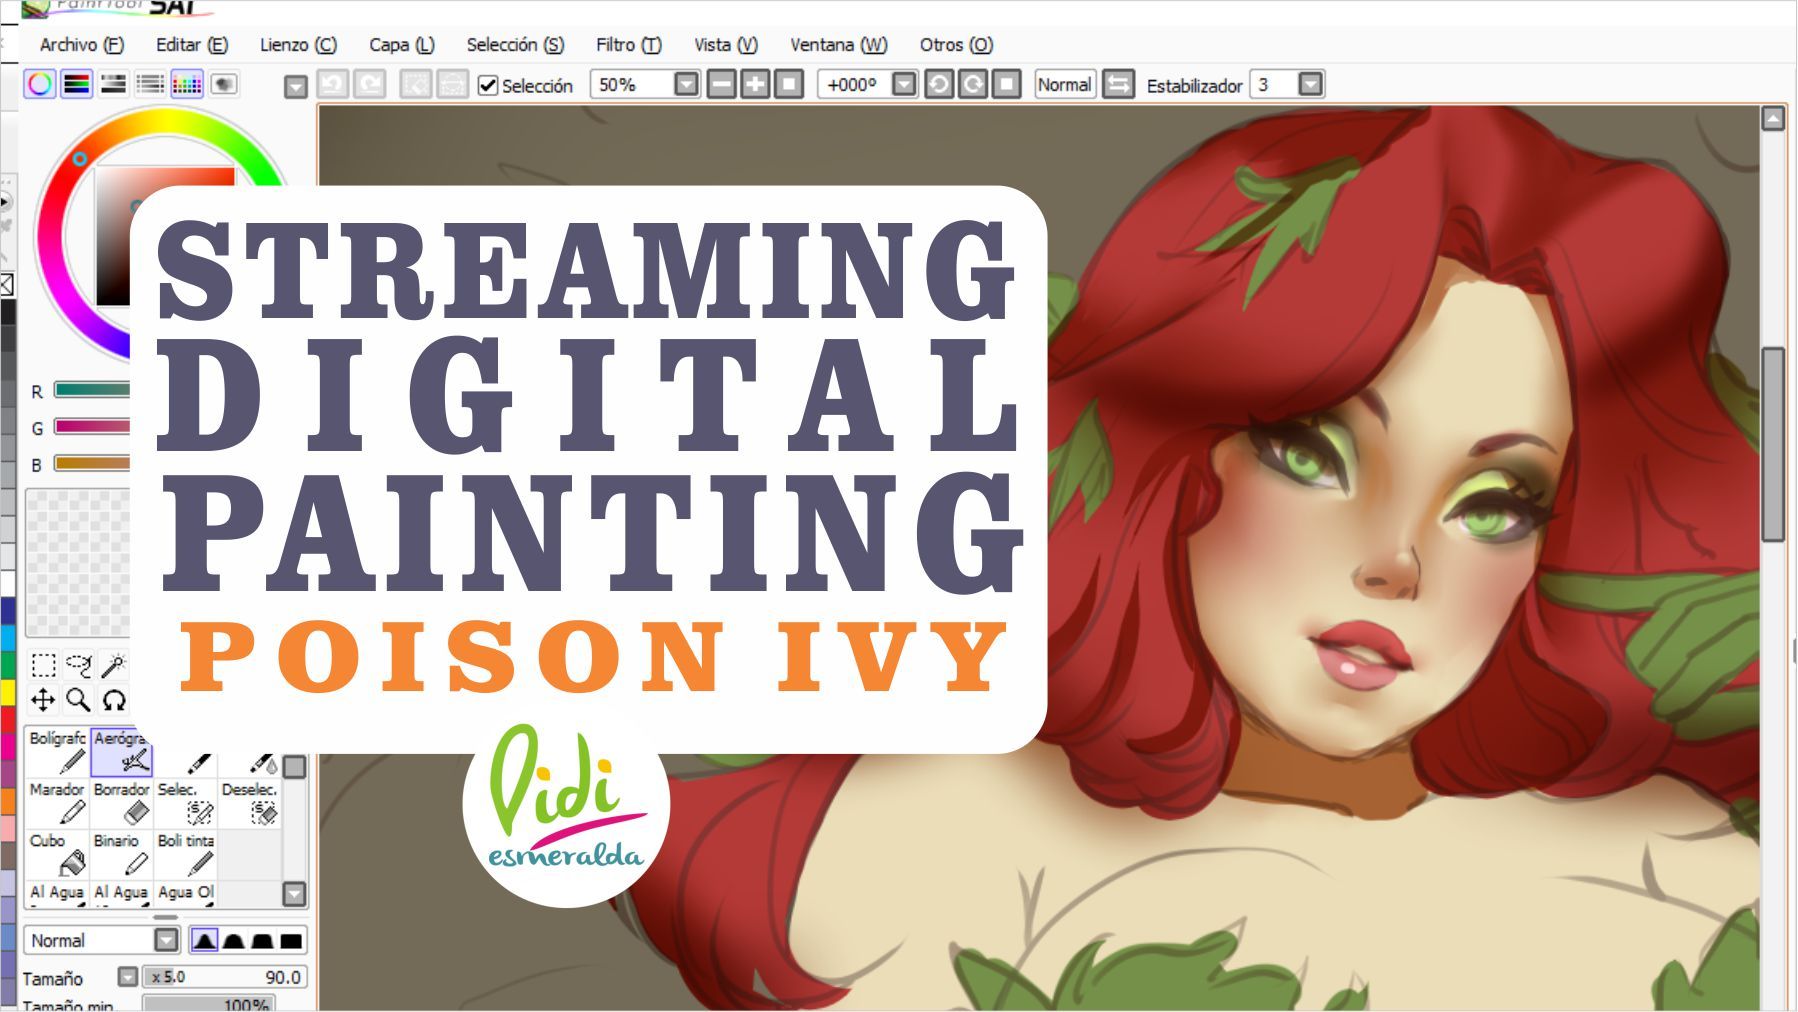This screenshot has height=1012, width=1798.
Task: Redo the last undone action
Action: tap(369, 85)
